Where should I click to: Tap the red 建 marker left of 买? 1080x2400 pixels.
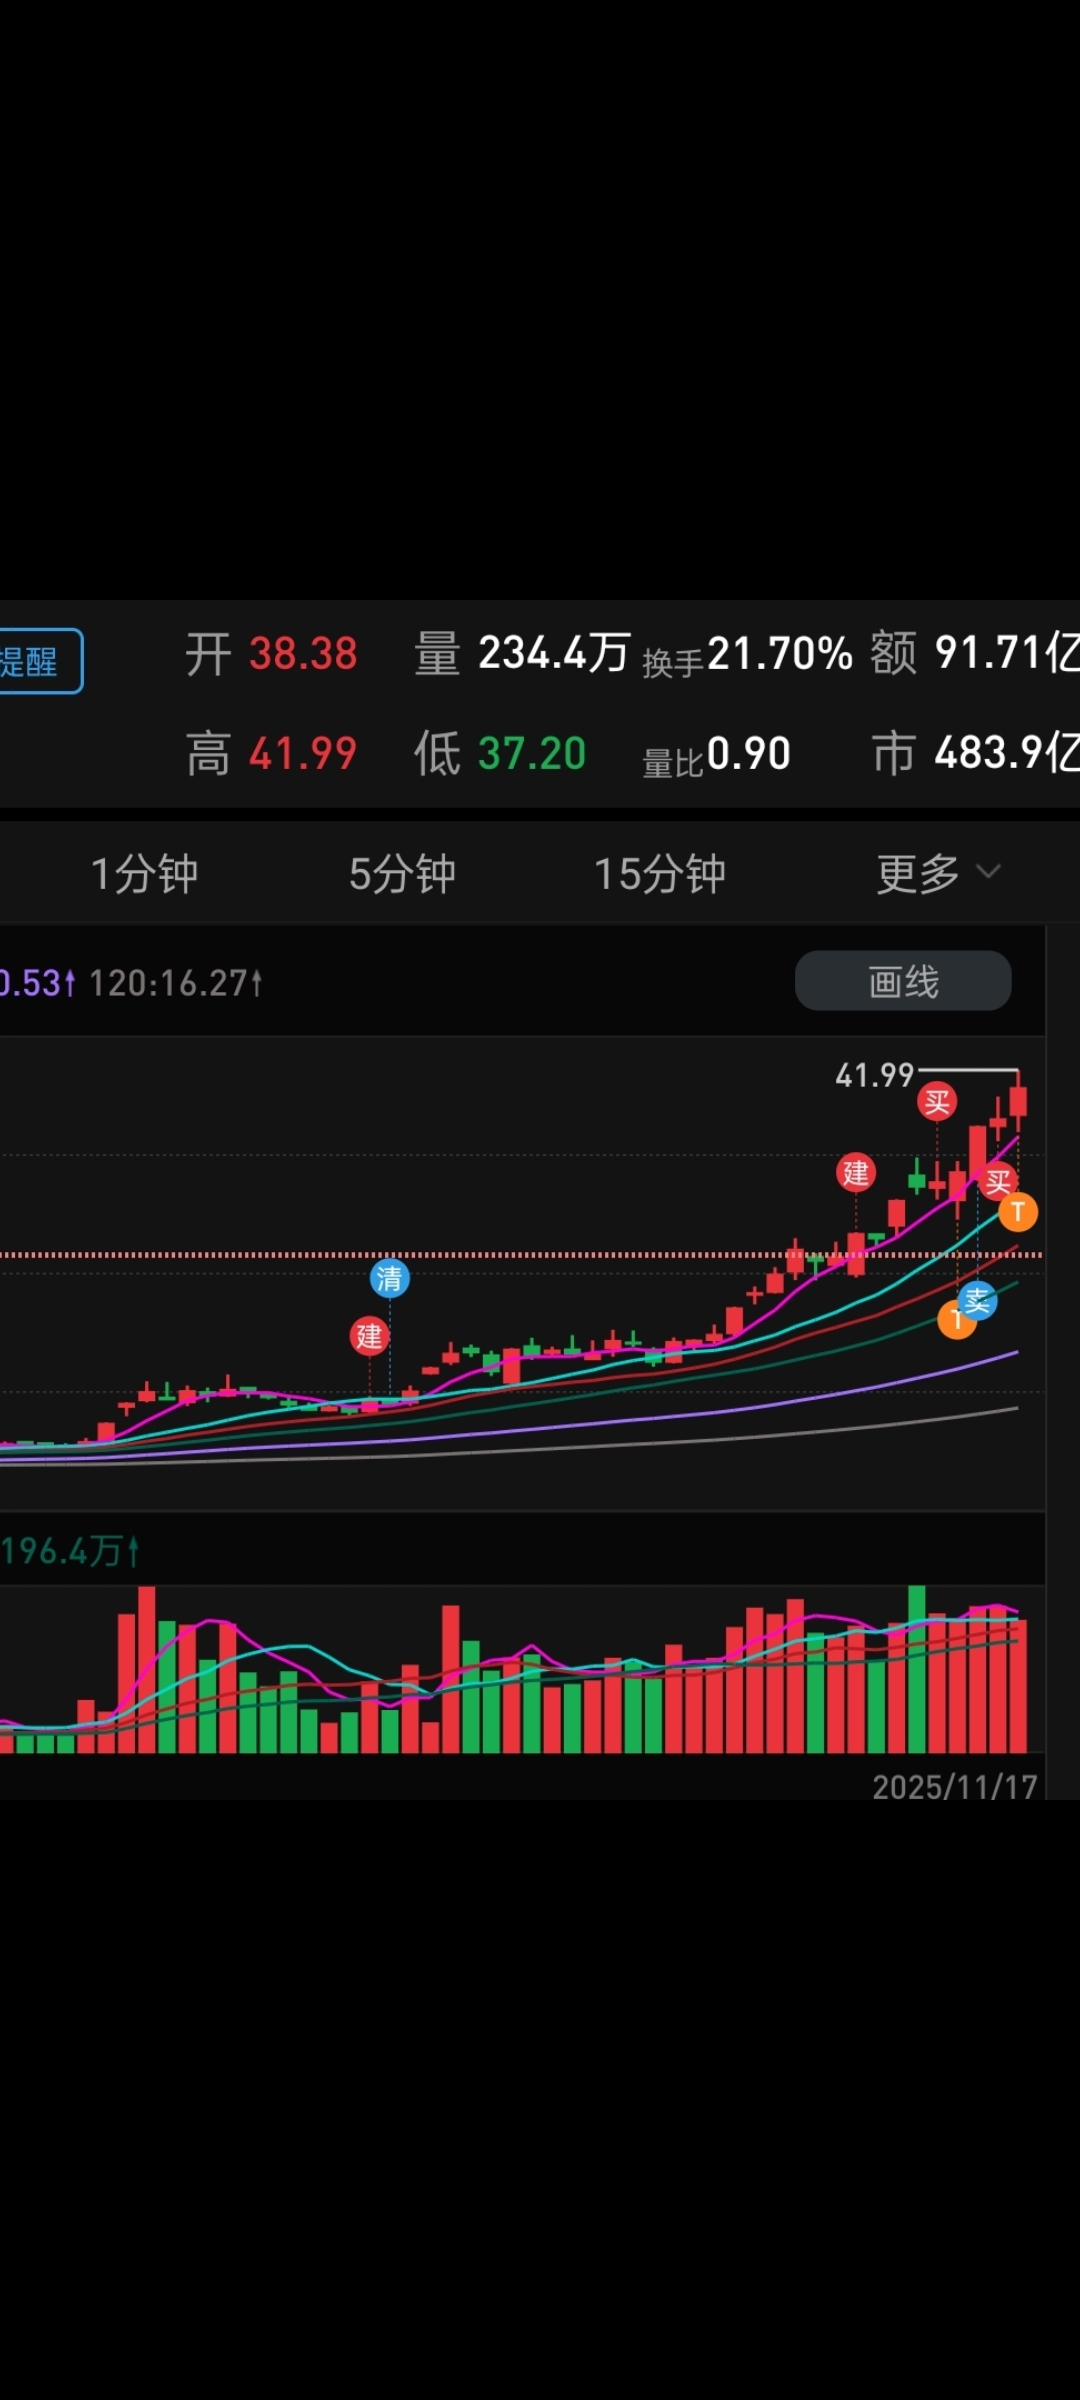pyautogui.click(x=856, y=1173)
